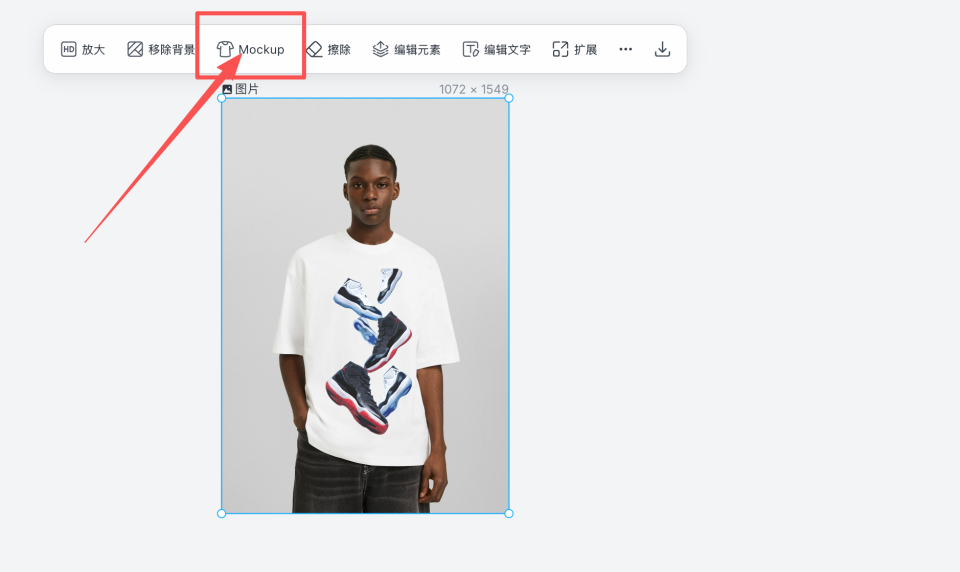The height and width of the screenshot is (572, 960).
Task: Click the 编辑文字 text edit icon
Action: (470, 49)
